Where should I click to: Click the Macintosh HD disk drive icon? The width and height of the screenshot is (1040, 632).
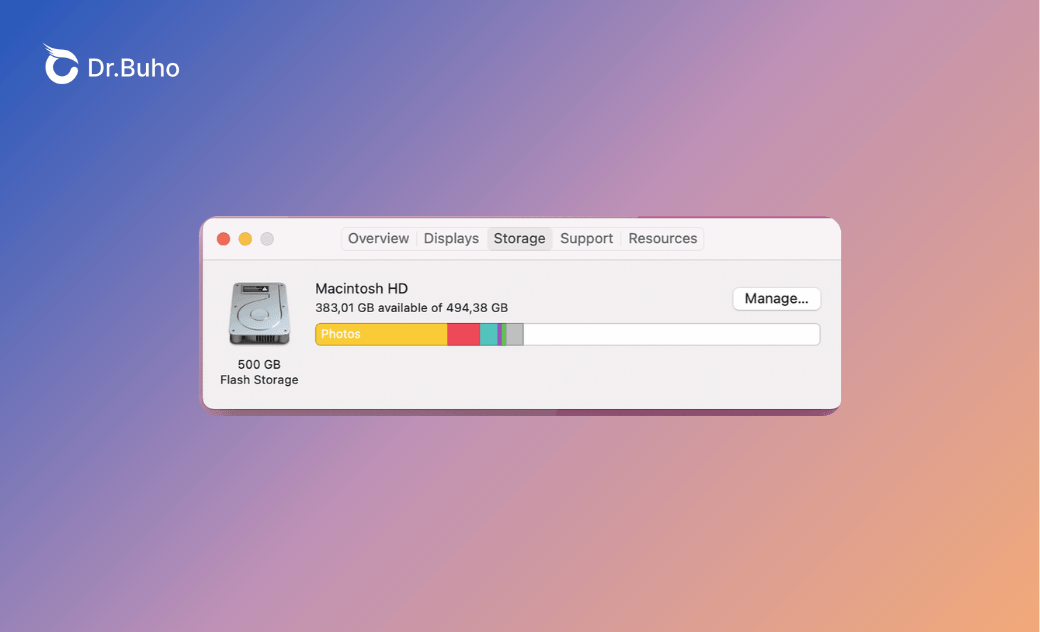(x=259, y=313)
